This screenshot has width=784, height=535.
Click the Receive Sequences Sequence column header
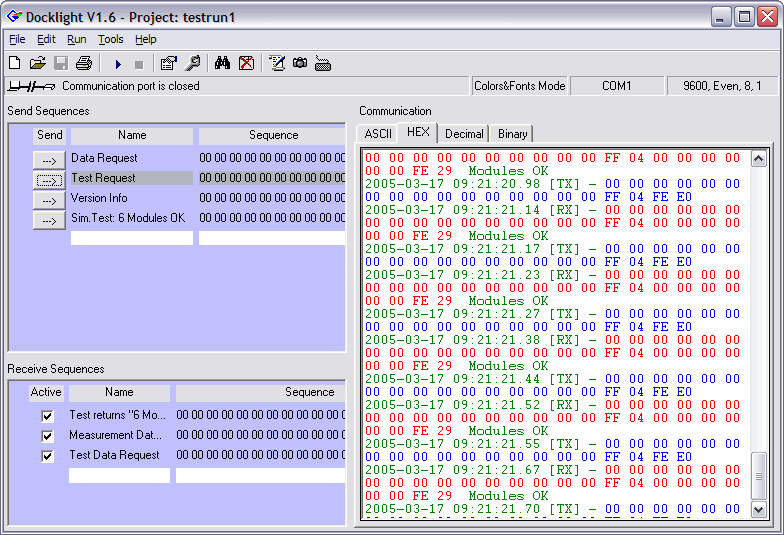pos(260,392)
